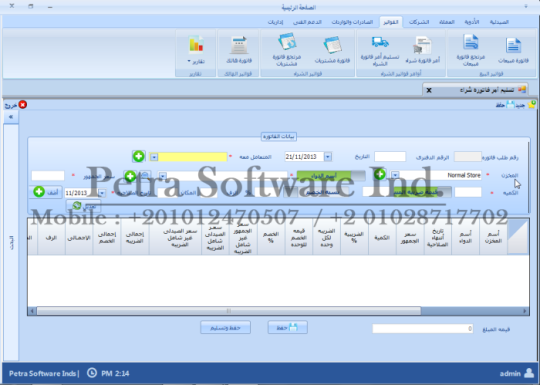This screenshot has width=540, height=385.
Task: Click search icon next to medicine dropdown
Action: [x=145, y=175]
